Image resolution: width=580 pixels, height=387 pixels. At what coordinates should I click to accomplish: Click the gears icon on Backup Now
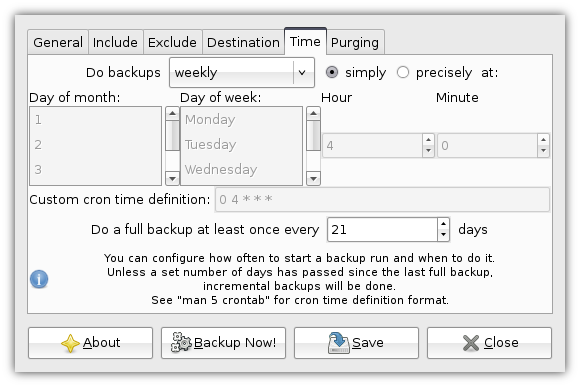point(181,342)
